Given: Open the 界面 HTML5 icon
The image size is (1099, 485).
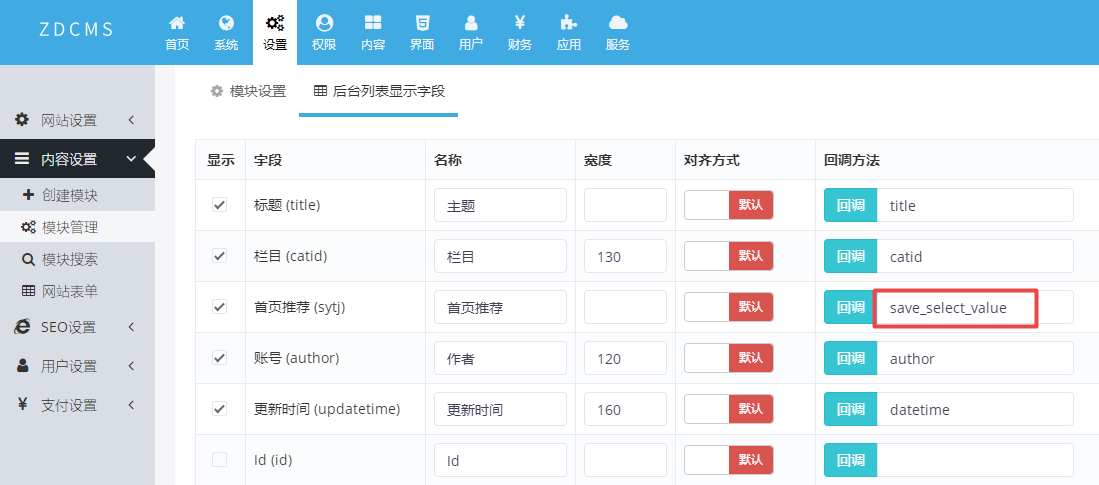Looking at the screenshot, I should 422,23.
